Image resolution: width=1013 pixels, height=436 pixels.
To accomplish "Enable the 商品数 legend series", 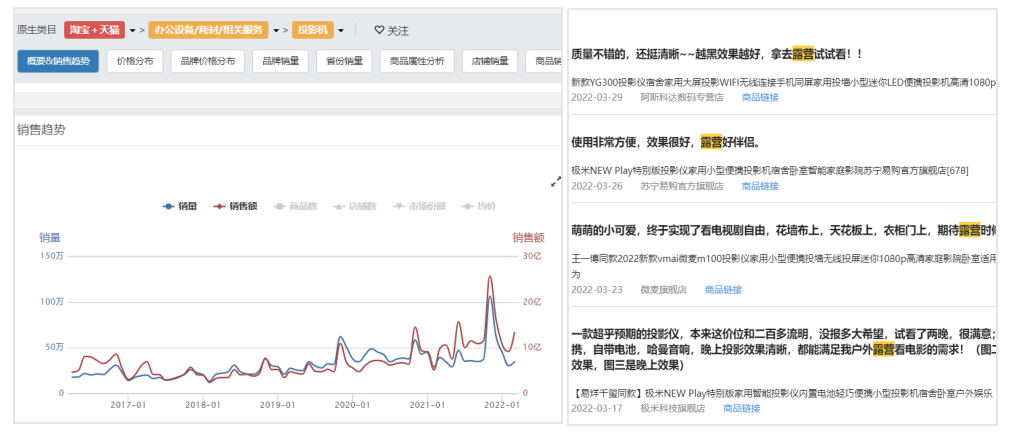I will (295, 206).
